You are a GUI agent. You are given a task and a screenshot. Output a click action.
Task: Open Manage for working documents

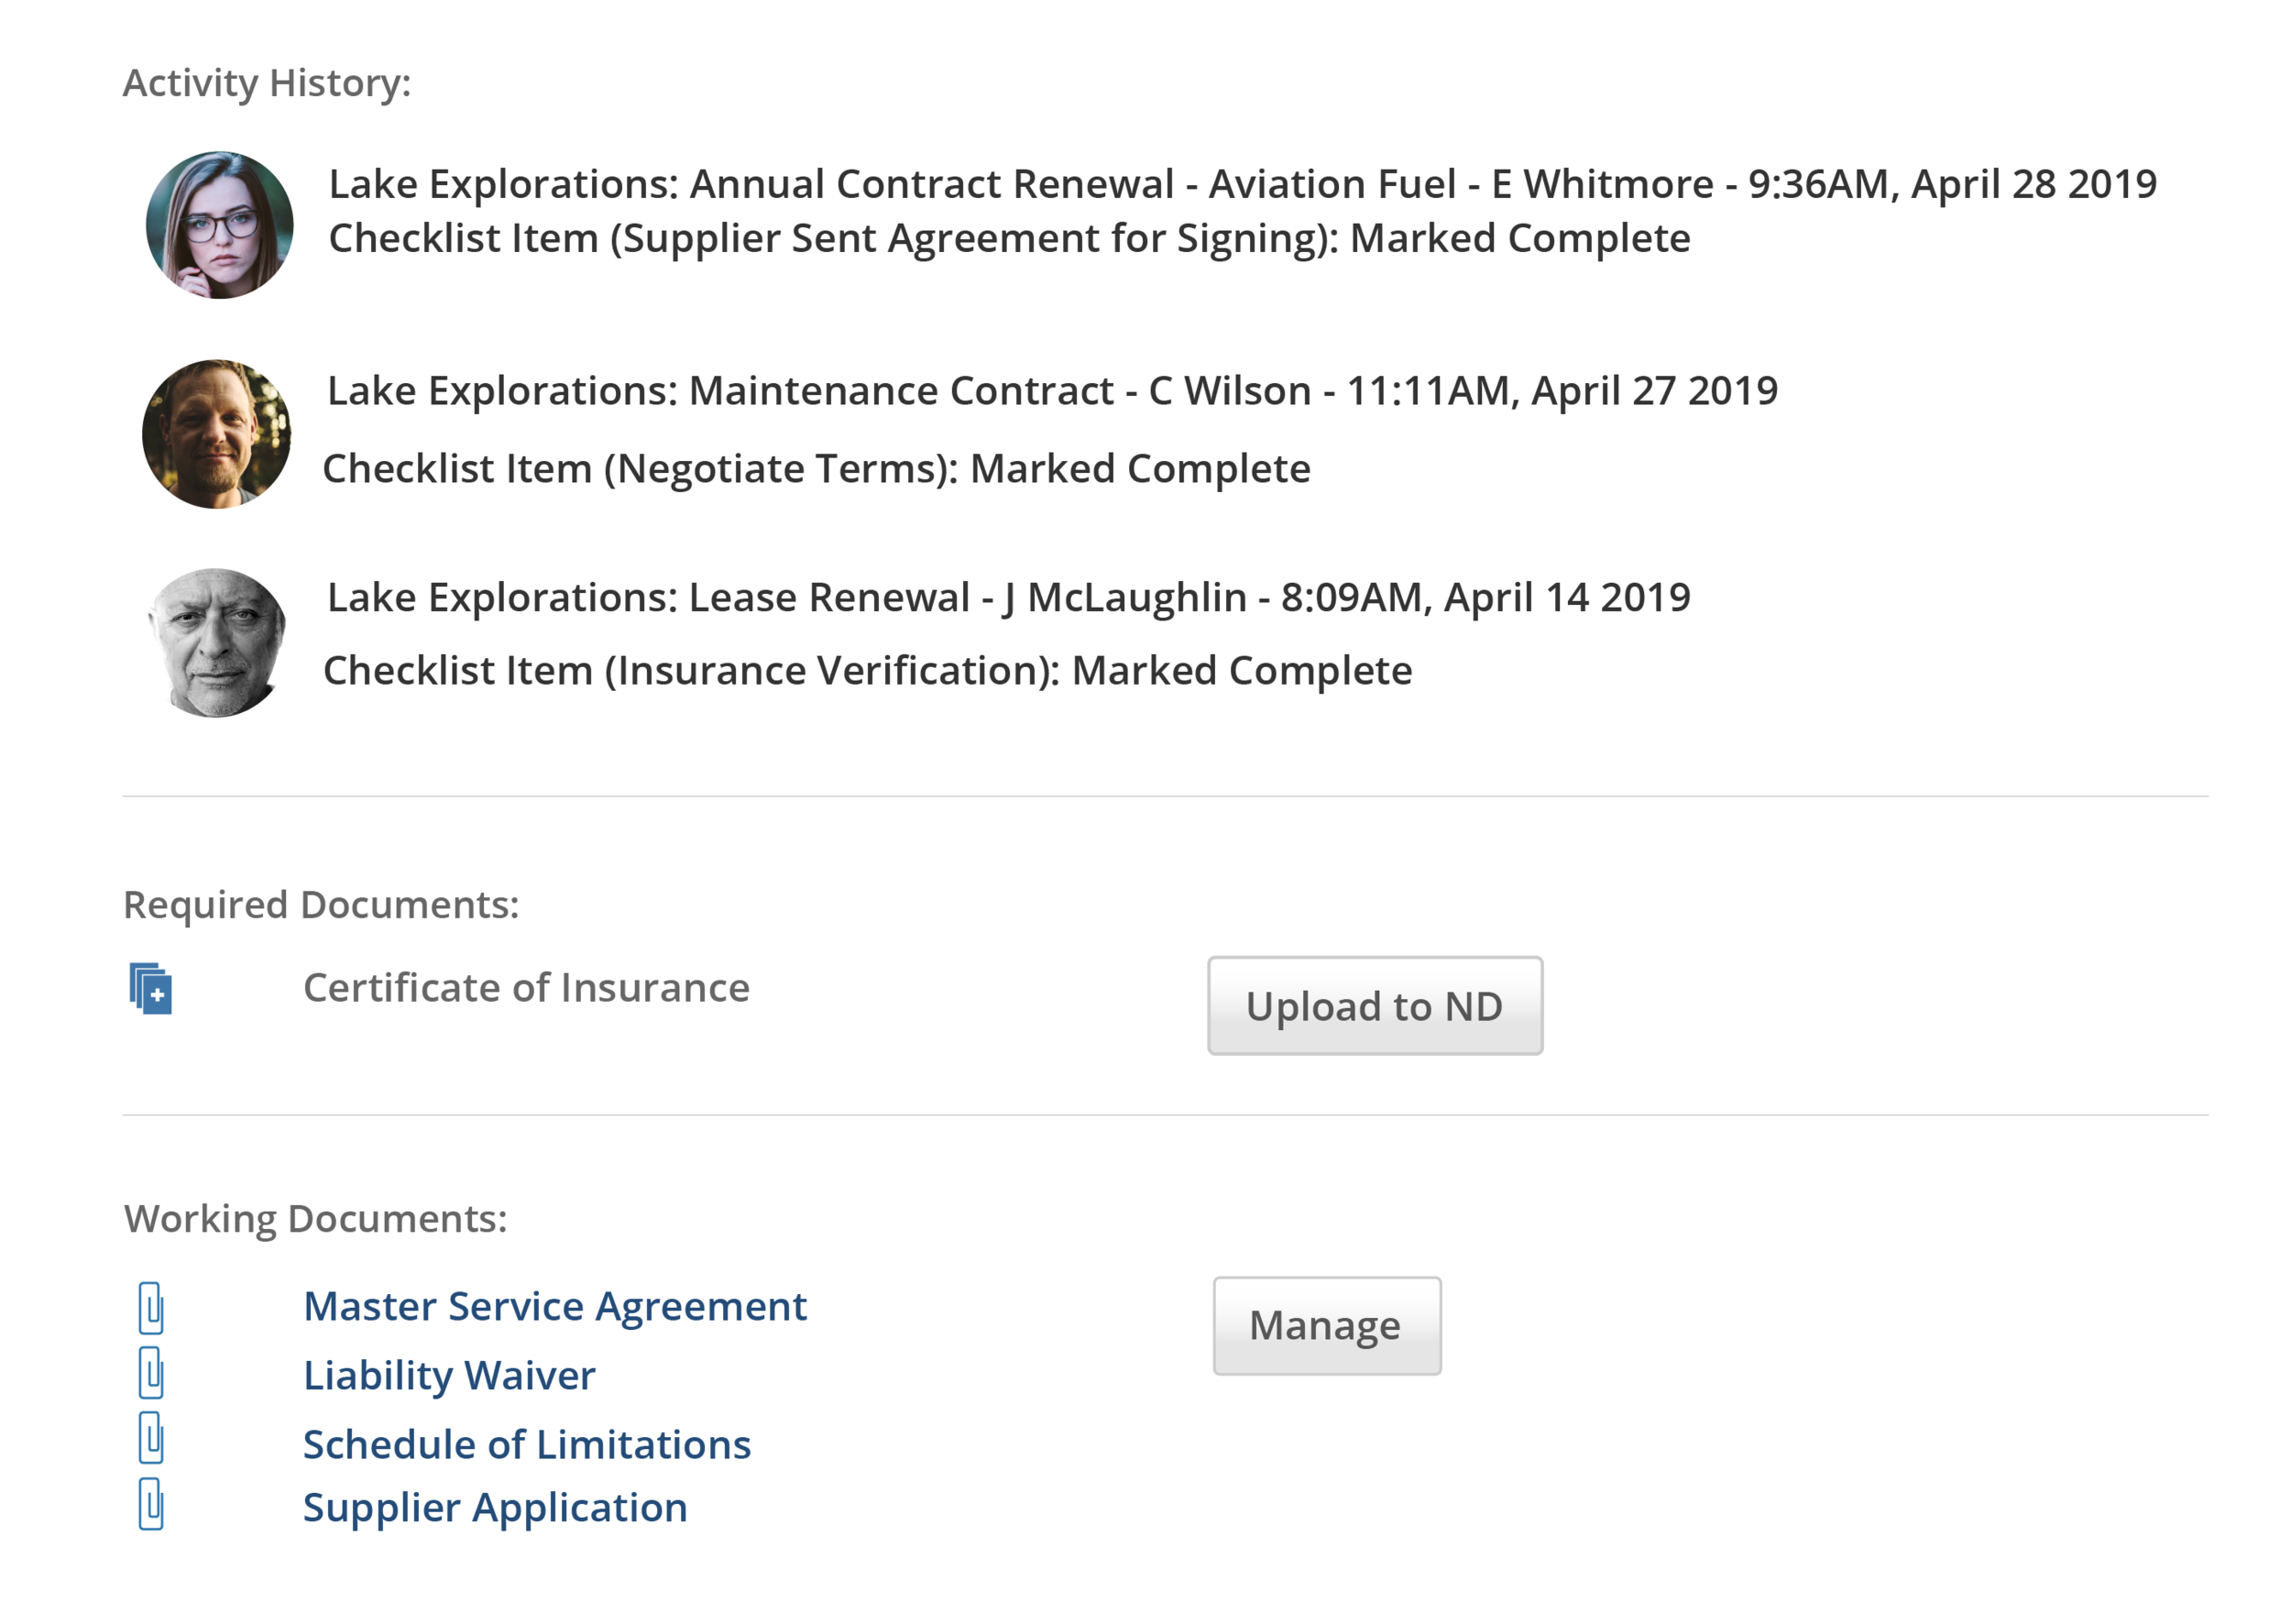pos(1327,1326)
